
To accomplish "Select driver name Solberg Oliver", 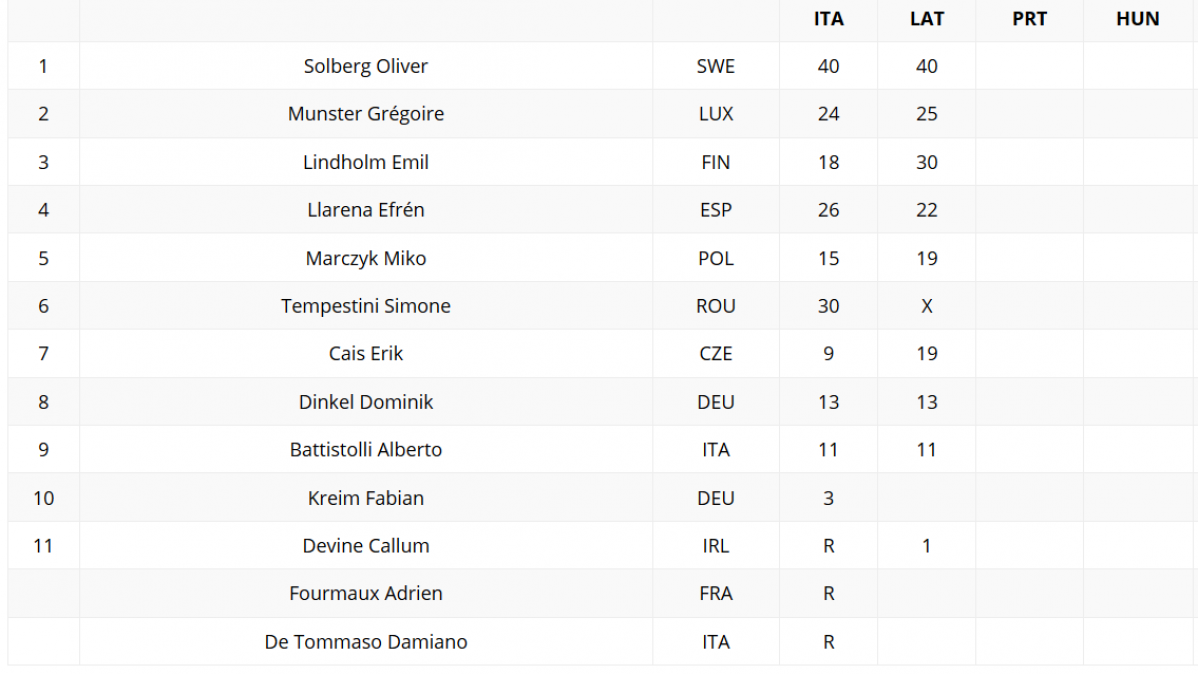I will coord(365,66).
